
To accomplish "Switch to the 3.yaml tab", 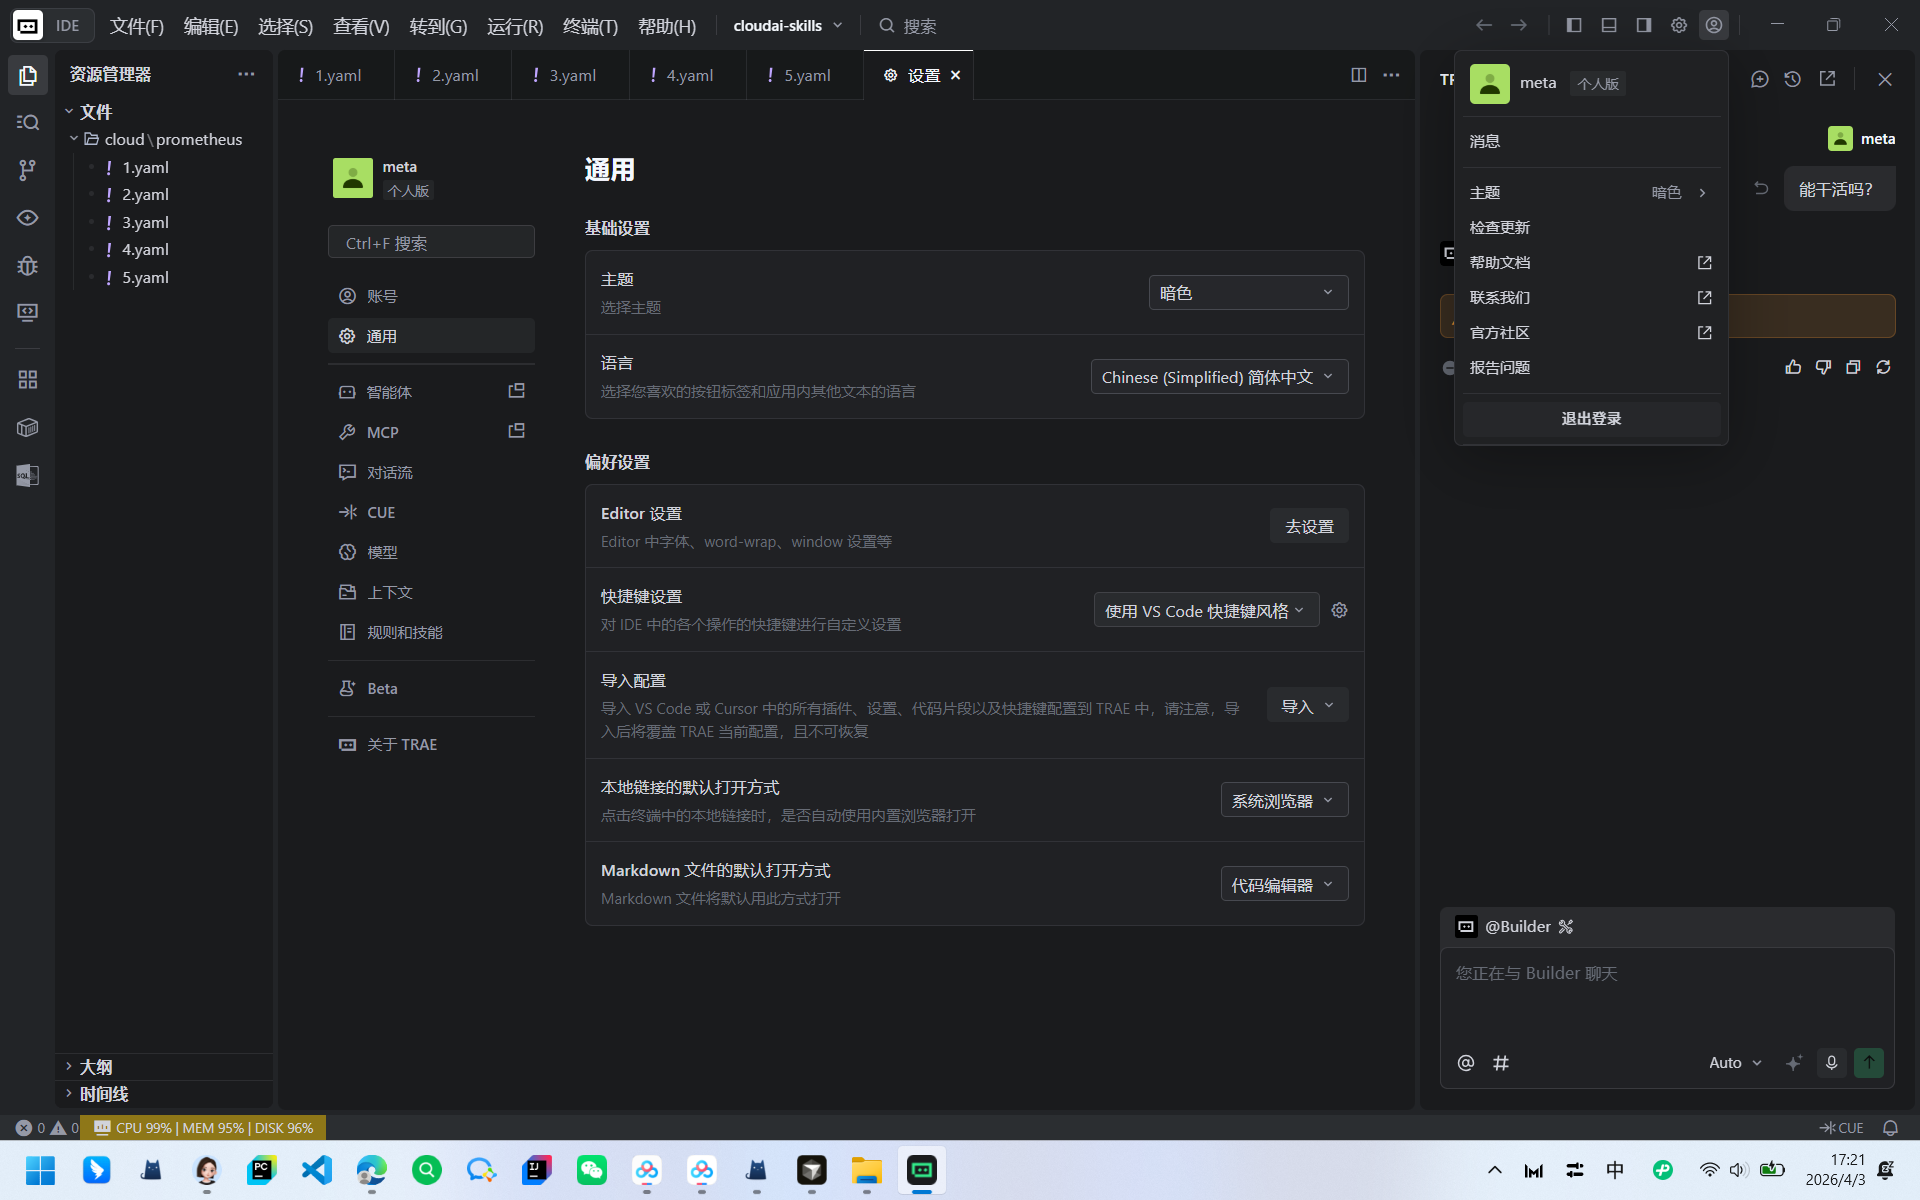I will click(x=571, y=75).
